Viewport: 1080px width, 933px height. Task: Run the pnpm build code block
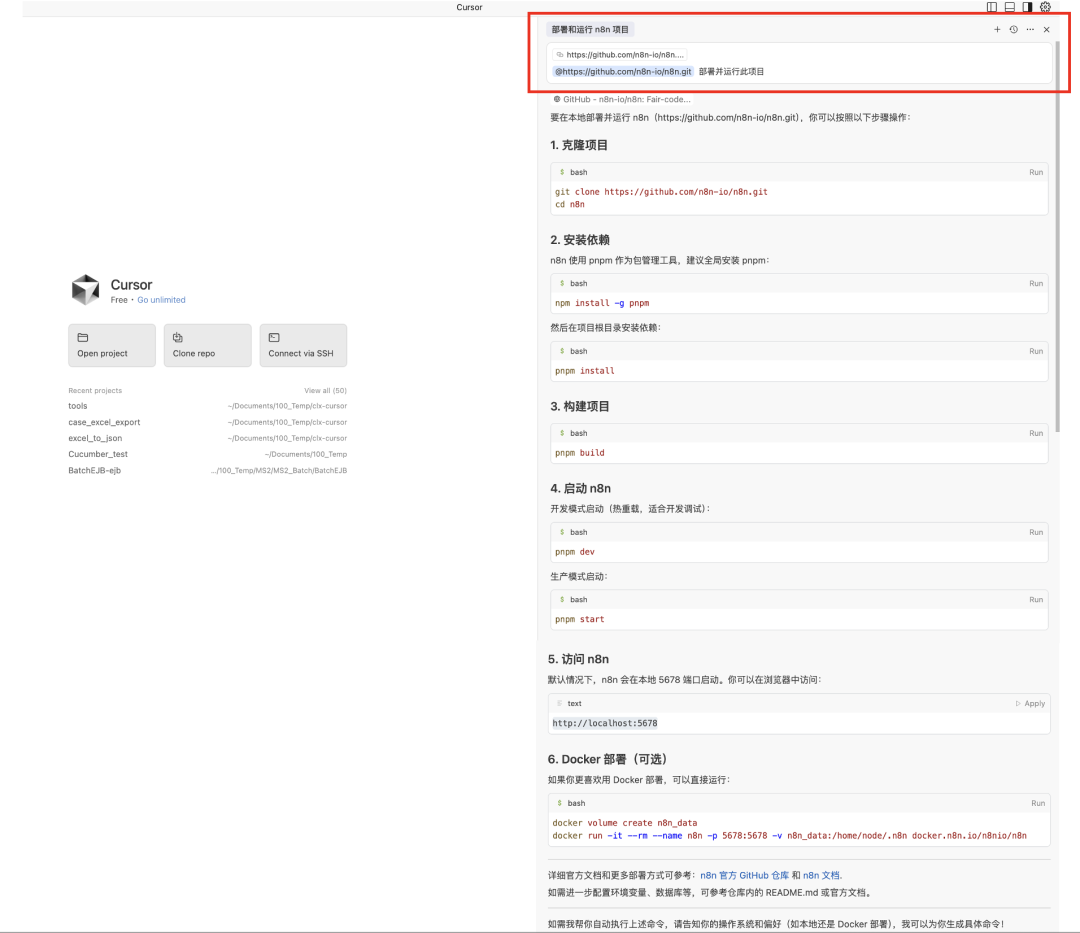tap(1036, 433)
